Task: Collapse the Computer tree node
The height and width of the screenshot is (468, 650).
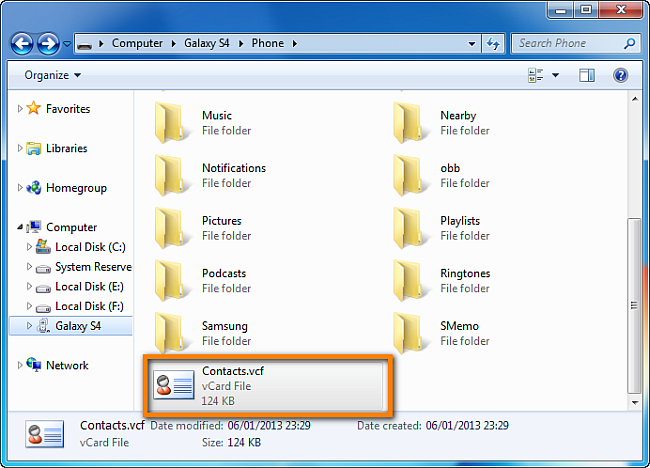Action: click(x=20, y=227)
